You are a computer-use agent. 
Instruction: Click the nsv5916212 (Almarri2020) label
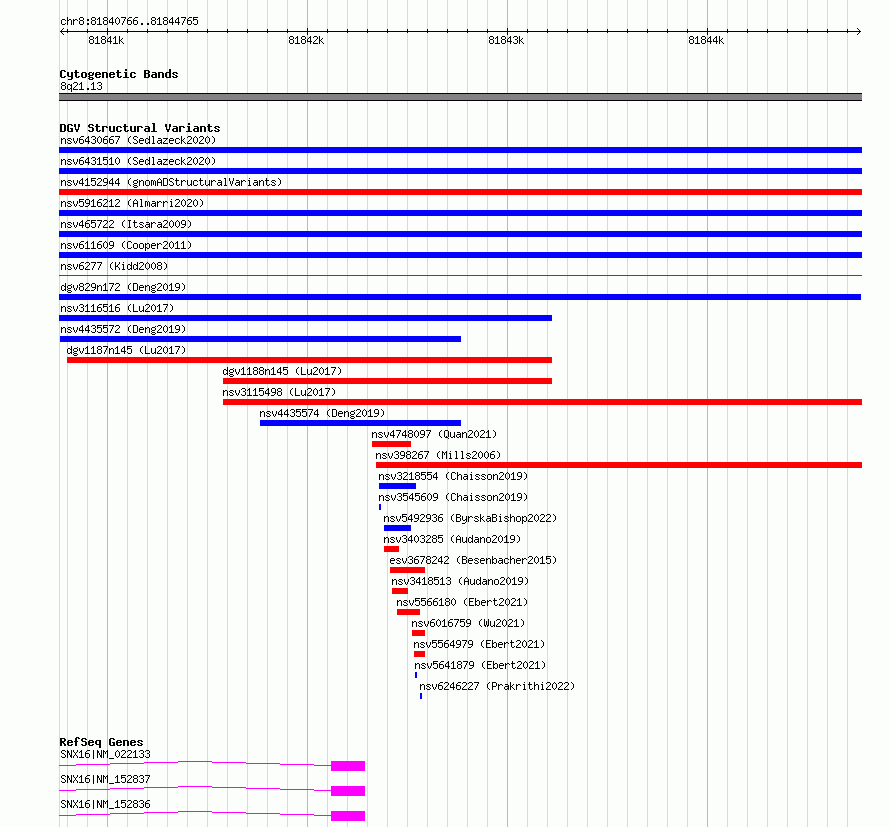(132, 203)
